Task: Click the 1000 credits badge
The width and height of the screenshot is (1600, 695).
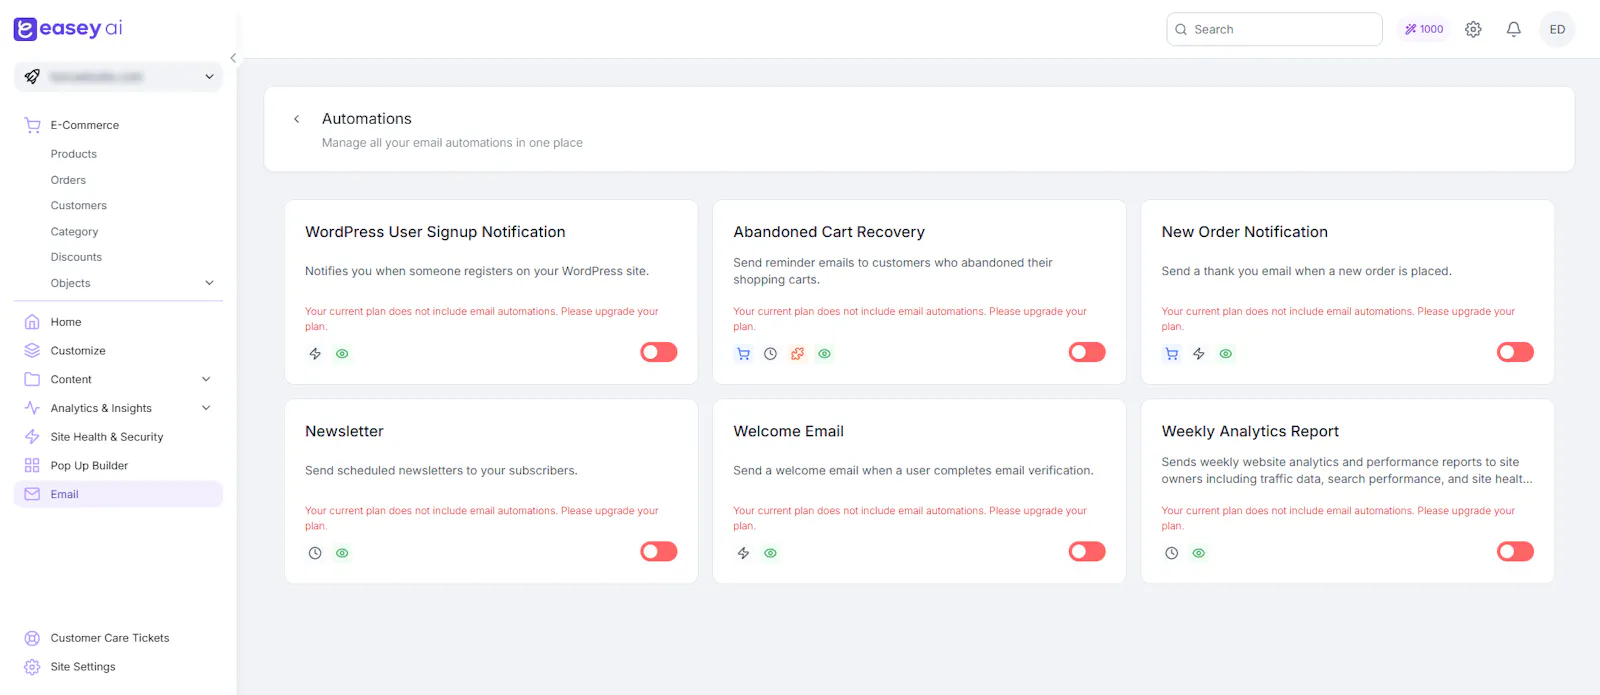Action: [1424, 29]
